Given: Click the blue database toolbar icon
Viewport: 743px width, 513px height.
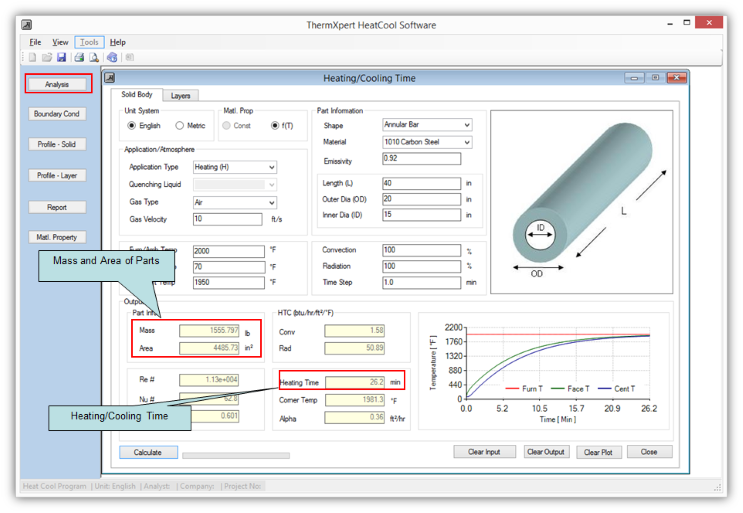Looking at the screenshot, I should pos(112,57).
